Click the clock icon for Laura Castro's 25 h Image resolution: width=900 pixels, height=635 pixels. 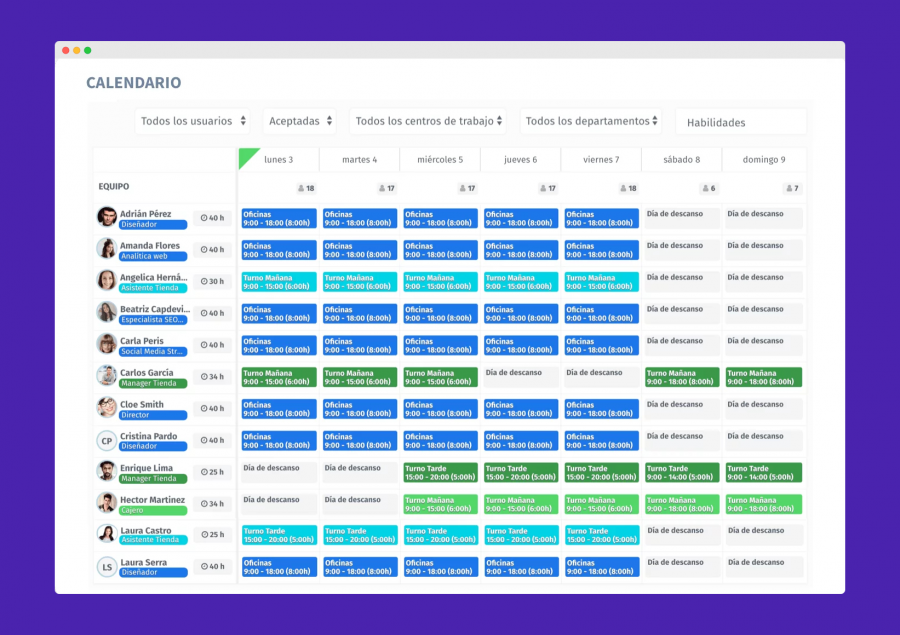(x=204, y=535)
